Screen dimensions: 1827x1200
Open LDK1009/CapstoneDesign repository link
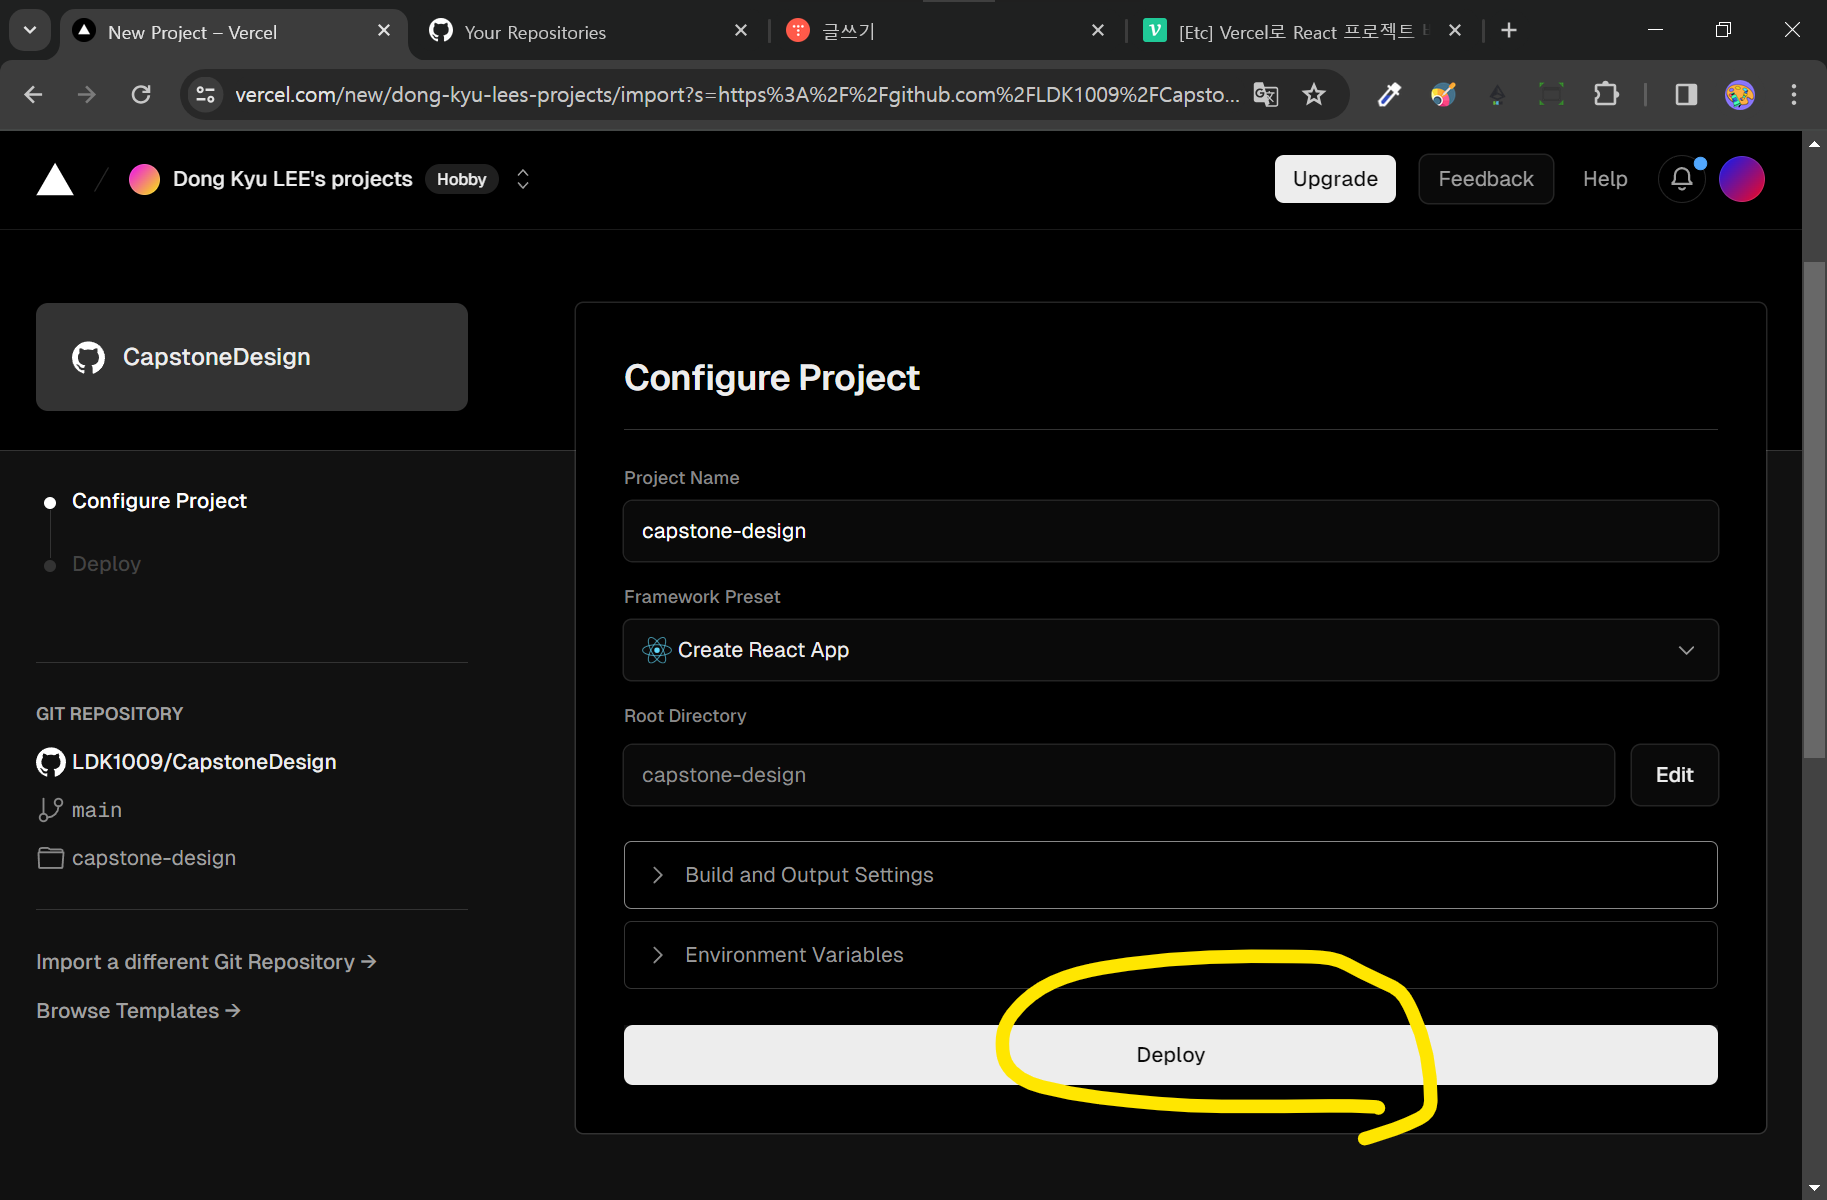coord(204,762)
